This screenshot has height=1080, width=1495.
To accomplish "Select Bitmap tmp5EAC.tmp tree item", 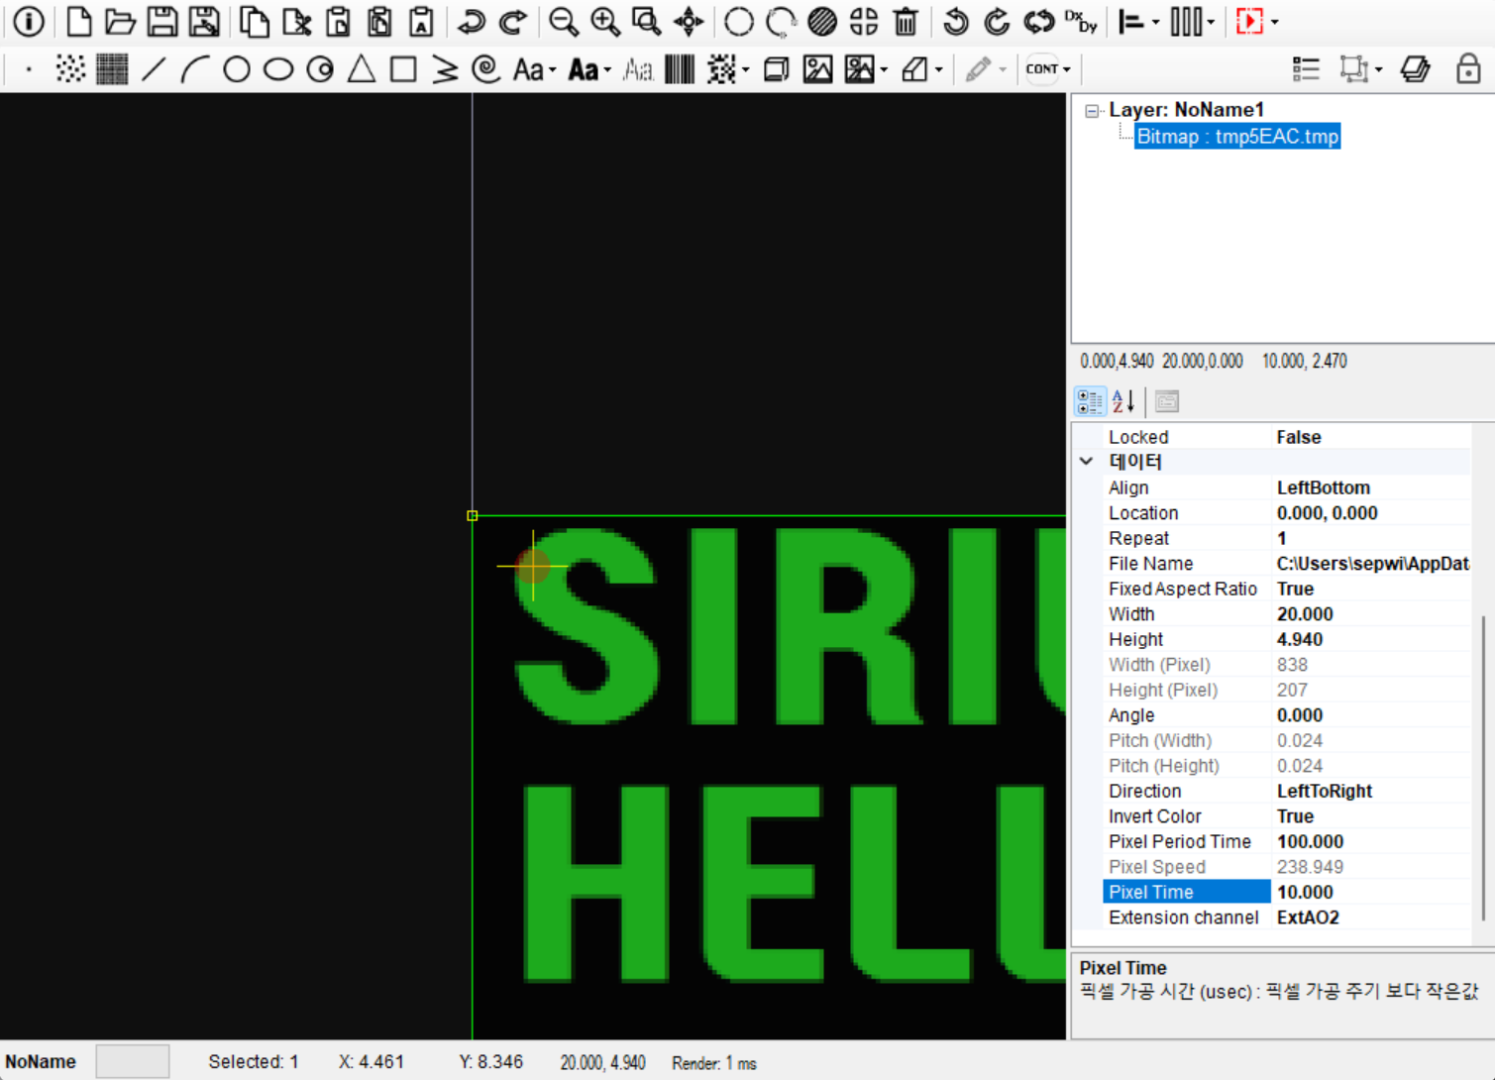I will [1238, 137].
